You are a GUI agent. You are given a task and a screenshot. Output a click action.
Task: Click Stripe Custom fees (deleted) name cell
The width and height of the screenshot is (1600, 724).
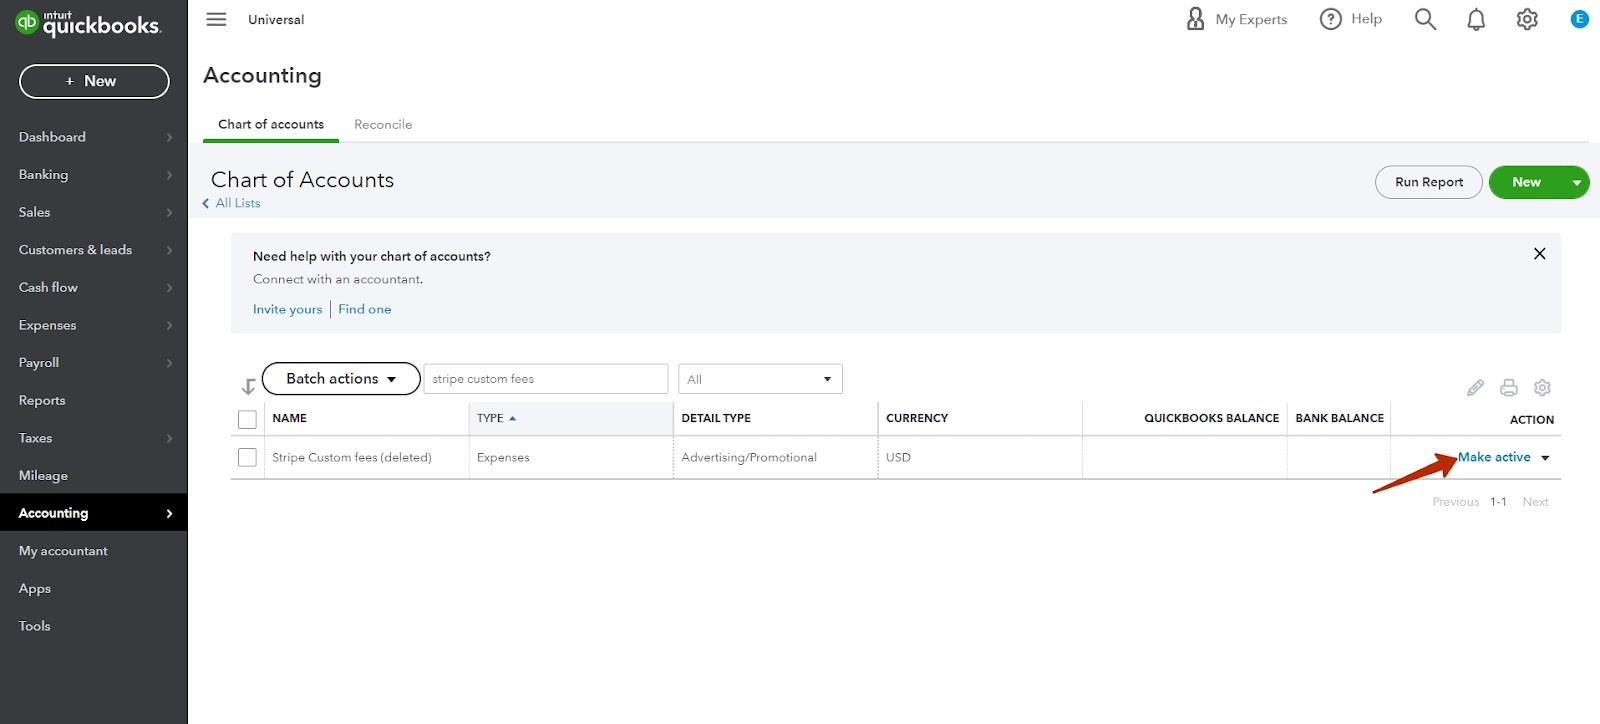click(352, 457)
